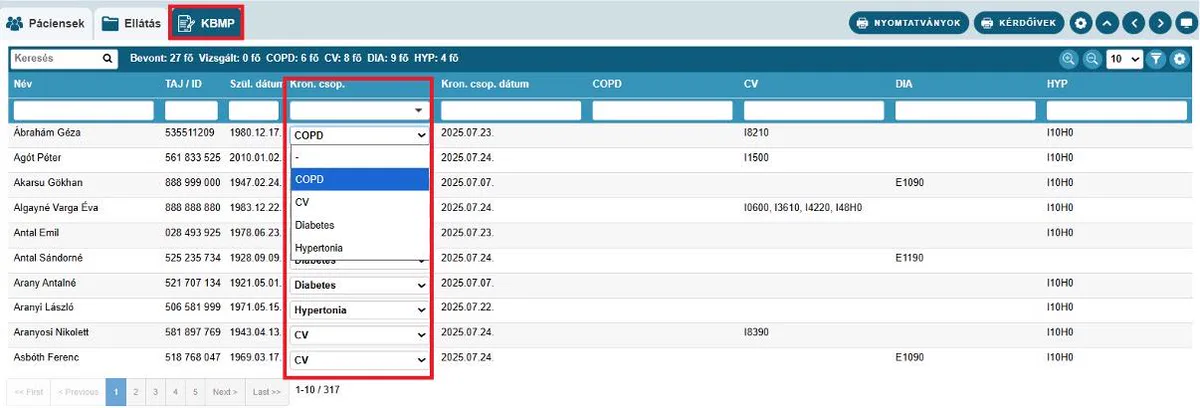Zoom in the table view
This screenshot has width=1200, height=408.
click(x=1069, y=59)
